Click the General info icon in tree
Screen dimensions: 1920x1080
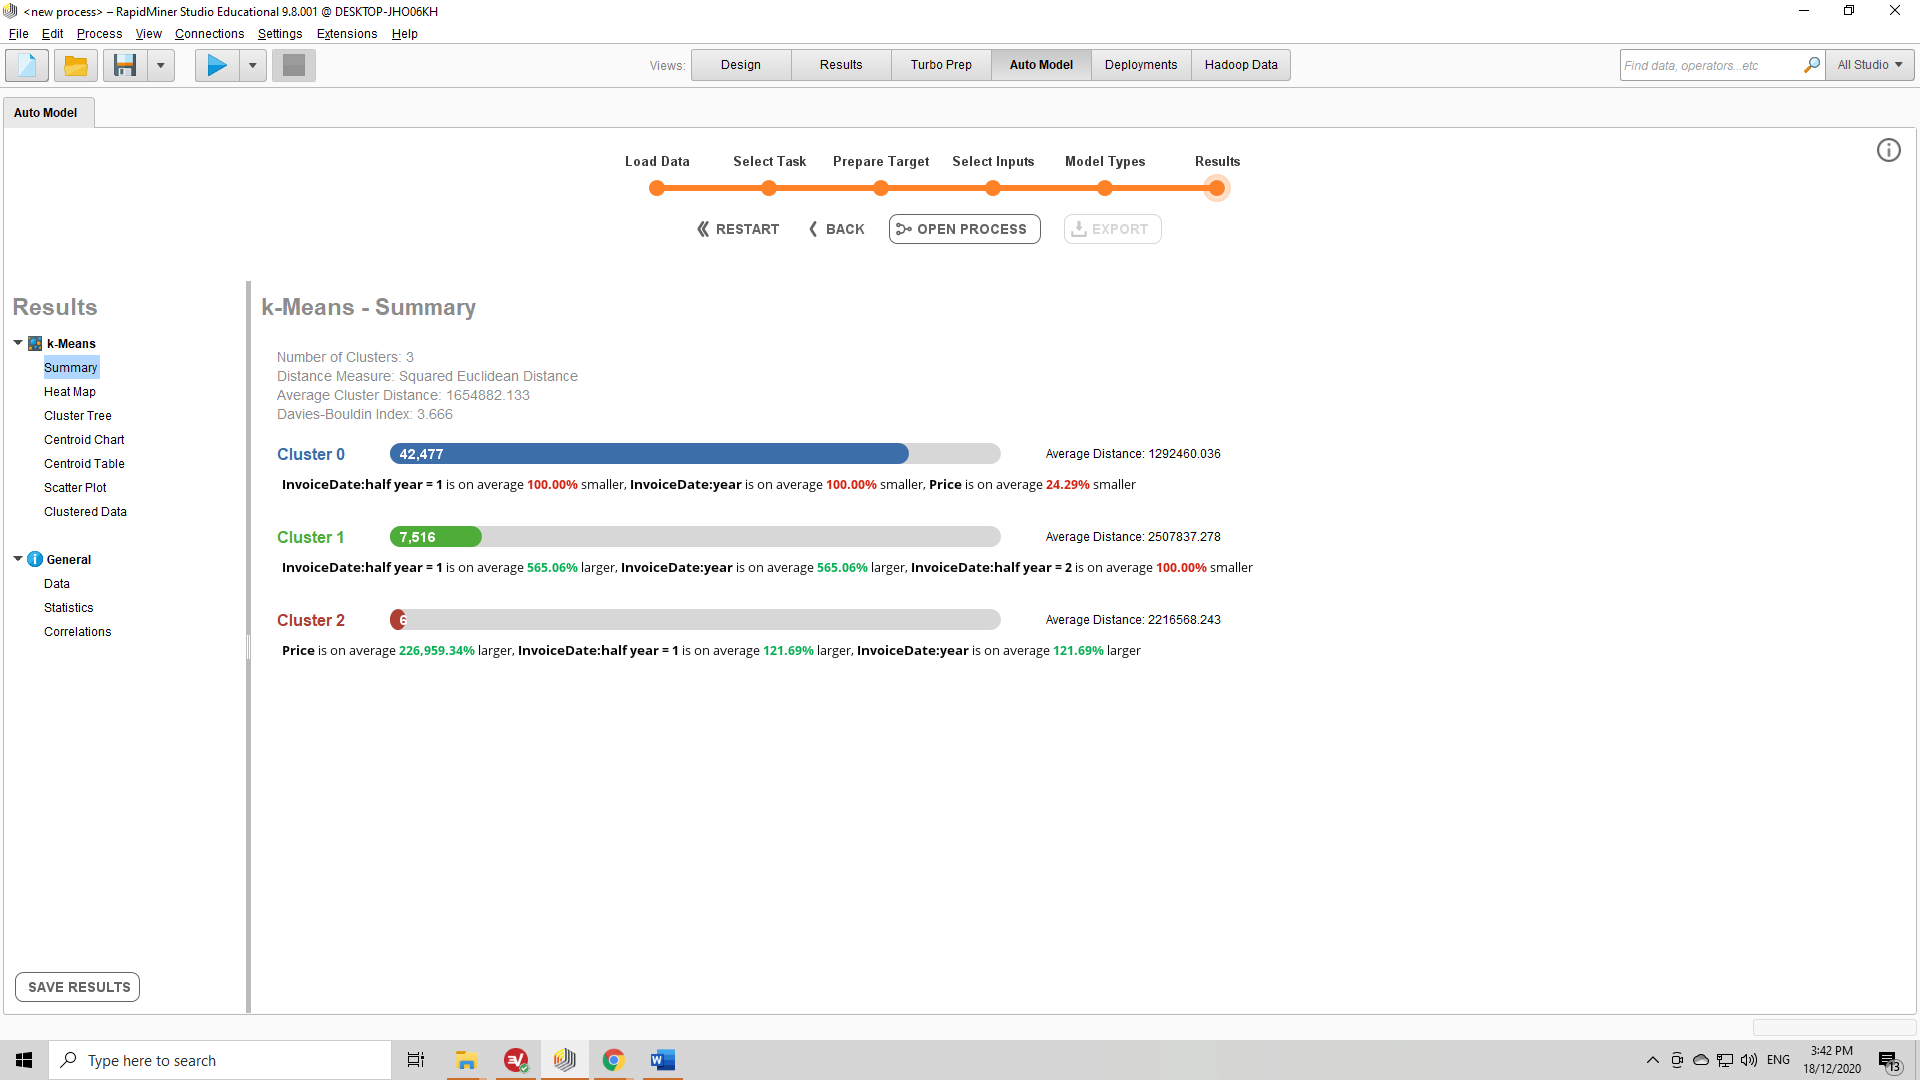click(35, 559)
